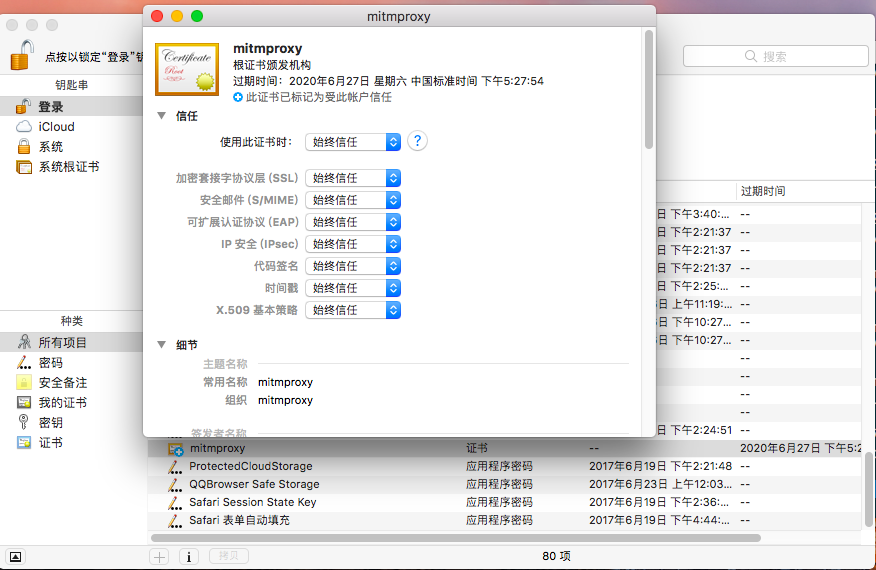The image size is (876, 570).
Task: Click the 组织 mitmproxy value
Action: tap(285, 400)
